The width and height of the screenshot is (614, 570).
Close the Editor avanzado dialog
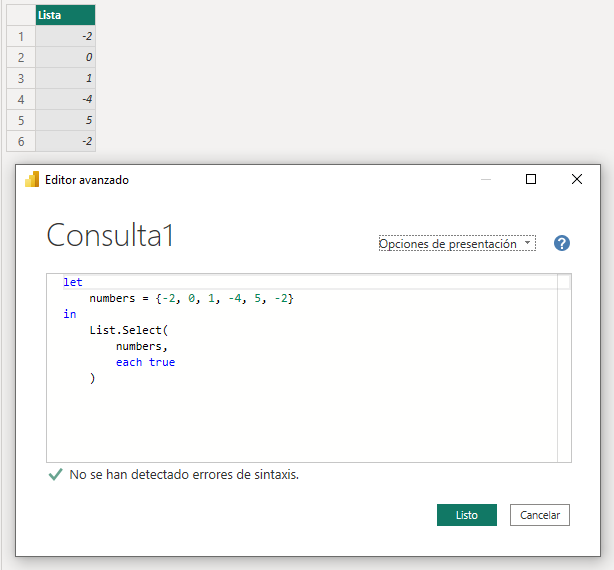tap(577, 179)
